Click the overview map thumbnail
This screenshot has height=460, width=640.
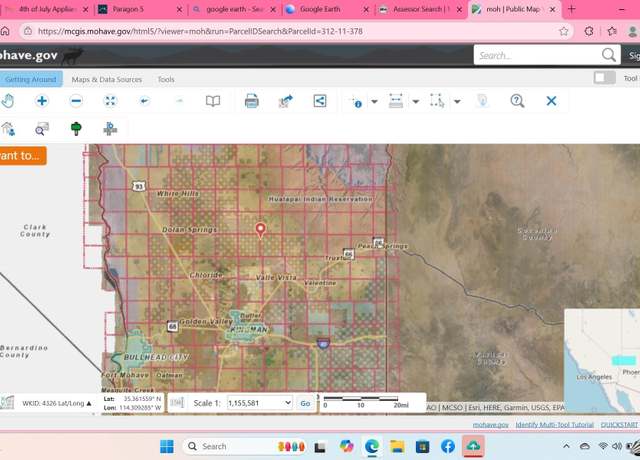(602, 361)
